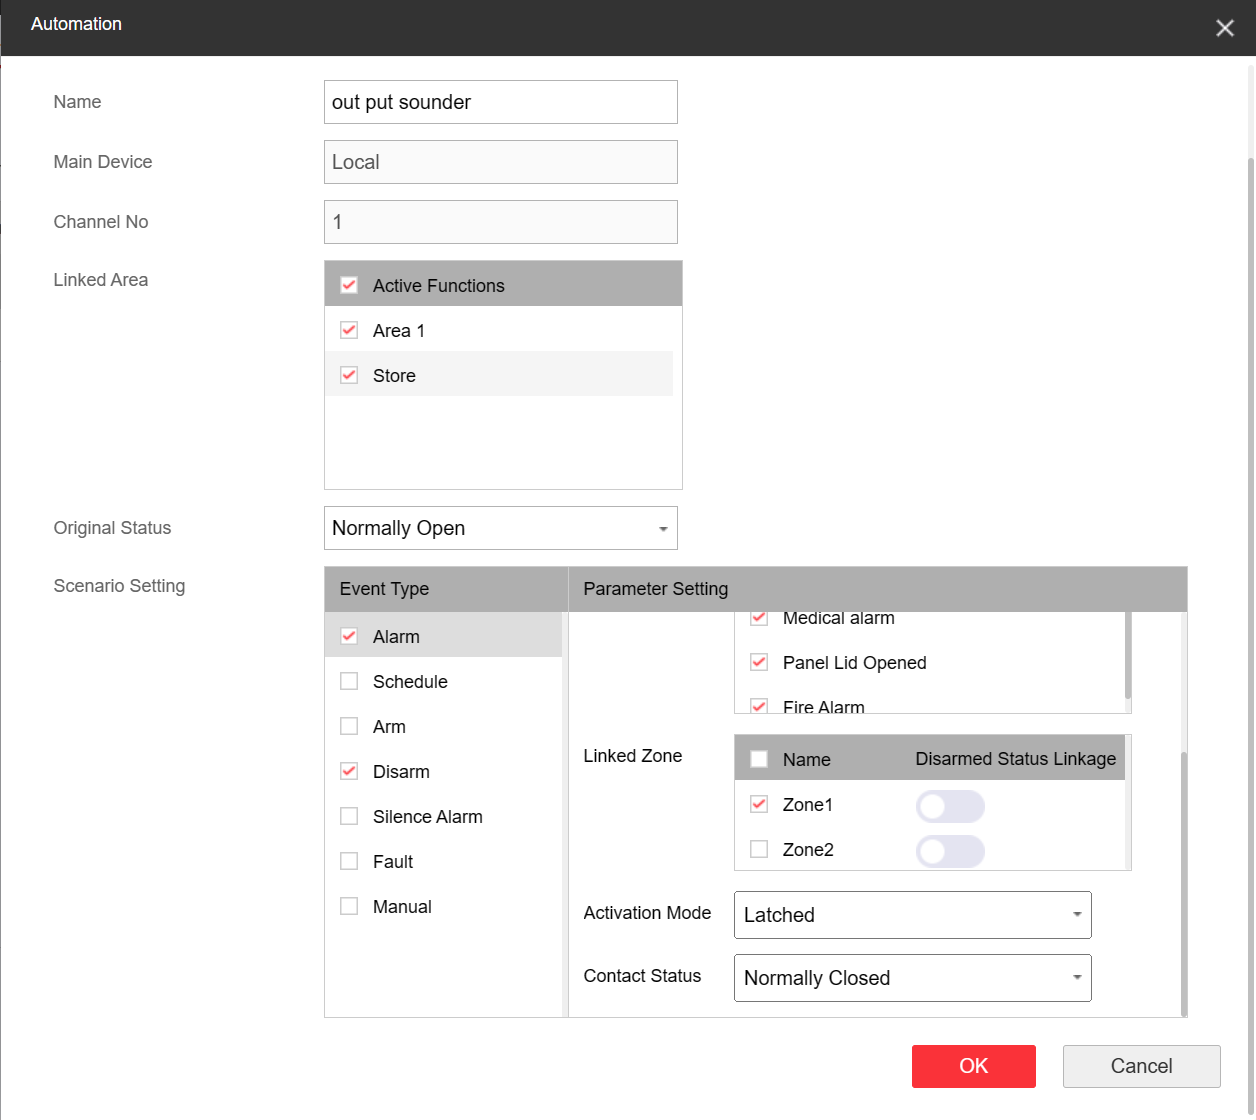Check the Arm event type
1256x1120 pixels.
(x=349, y=726)
